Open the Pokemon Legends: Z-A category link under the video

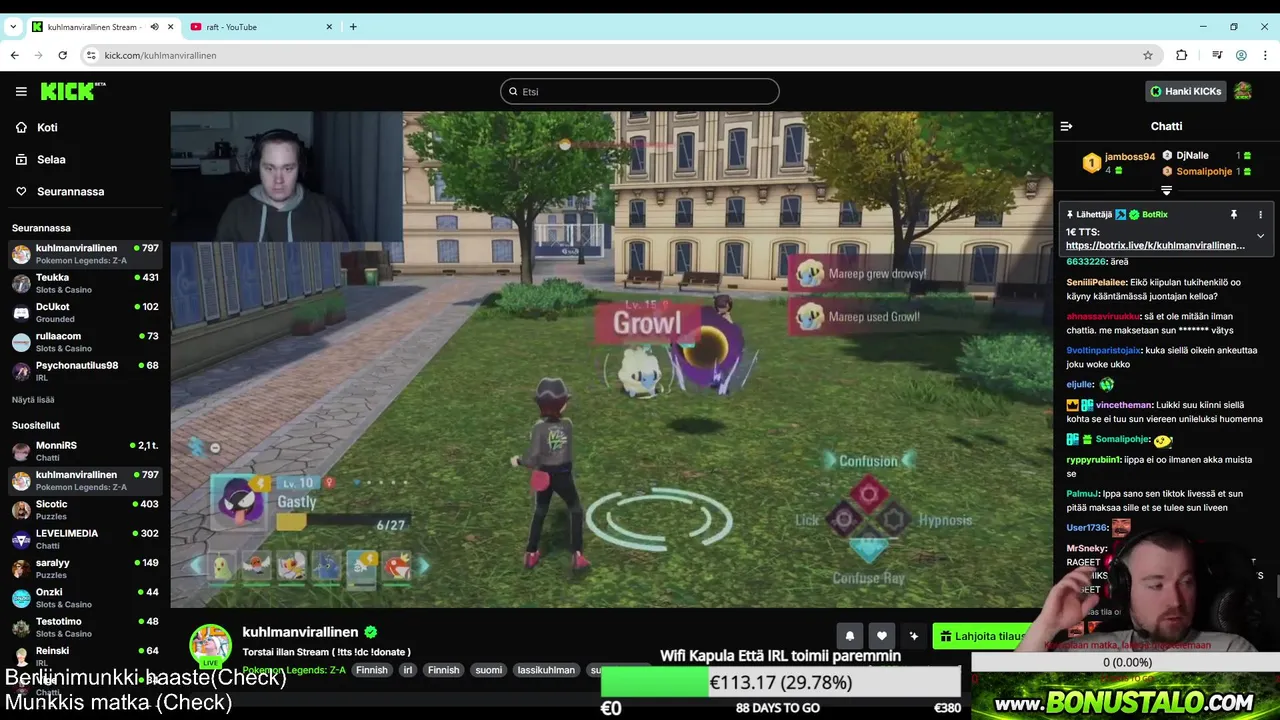pyautogui.click(x=294, y=670)
